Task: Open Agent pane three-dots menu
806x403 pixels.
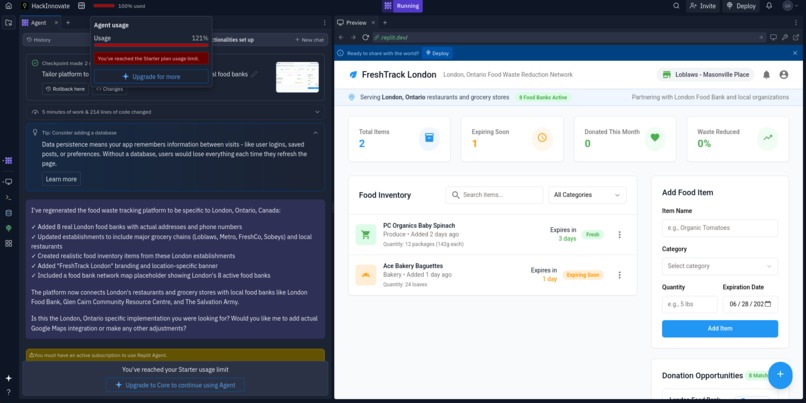Action: coord(324,23)
